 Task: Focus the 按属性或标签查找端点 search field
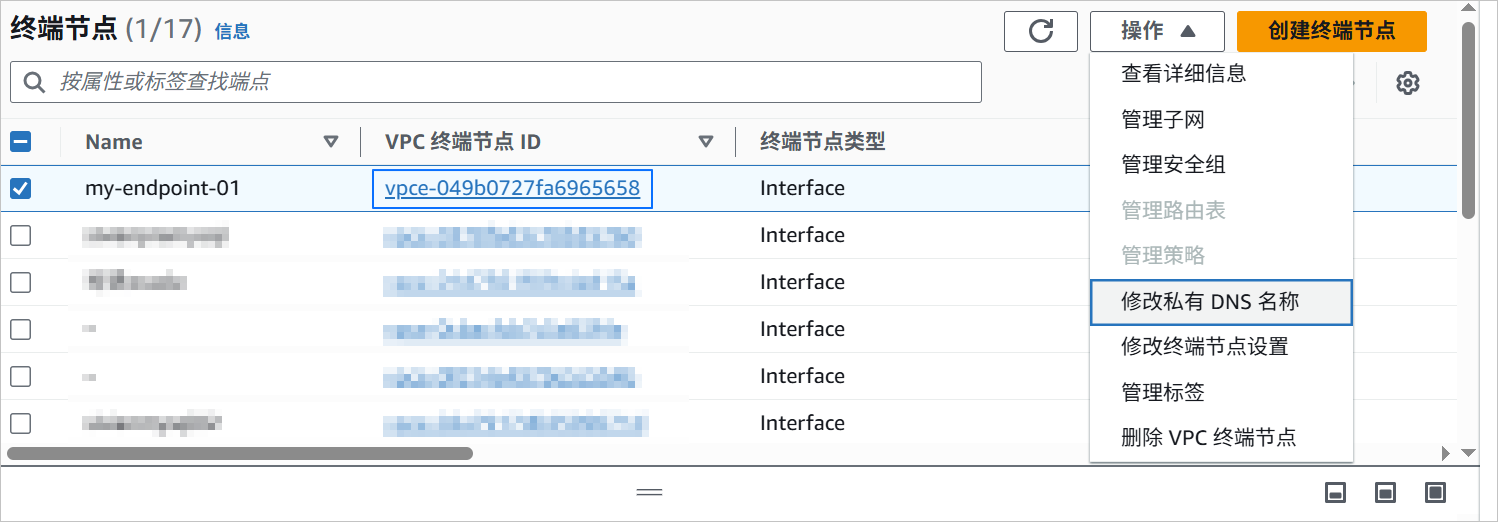496,82
